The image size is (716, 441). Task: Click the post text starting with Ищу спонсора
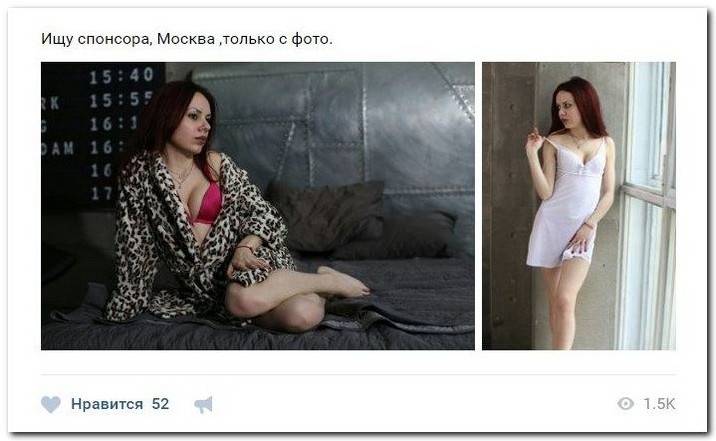coord(187,39)
